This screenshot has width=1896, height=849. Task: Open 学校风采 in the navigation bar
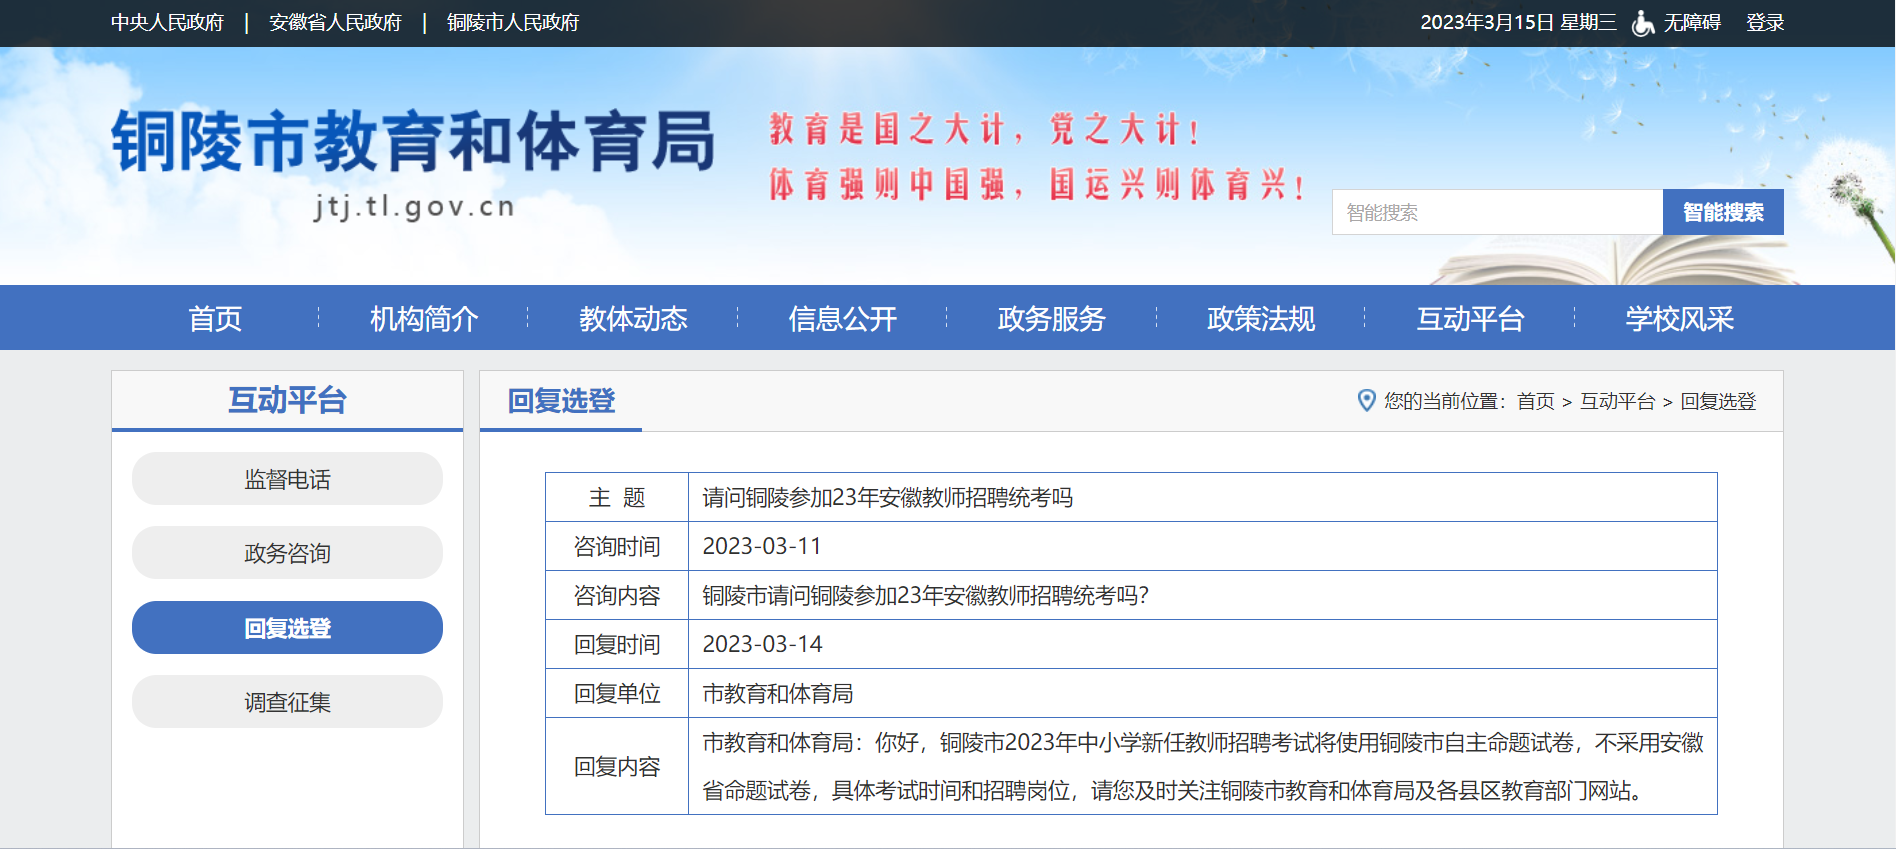1679,318
